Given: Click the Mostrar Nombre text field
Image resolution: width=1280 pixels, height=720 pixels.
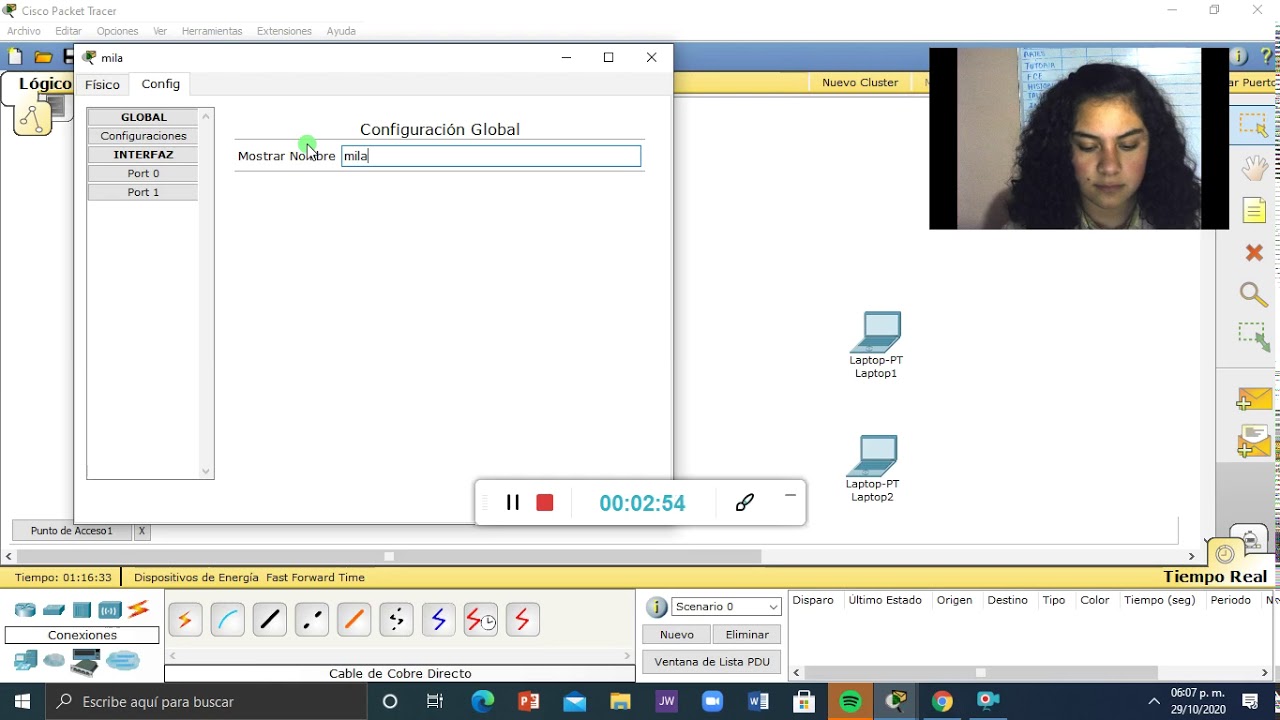Looking at the screenshot, I should point(491,156).
